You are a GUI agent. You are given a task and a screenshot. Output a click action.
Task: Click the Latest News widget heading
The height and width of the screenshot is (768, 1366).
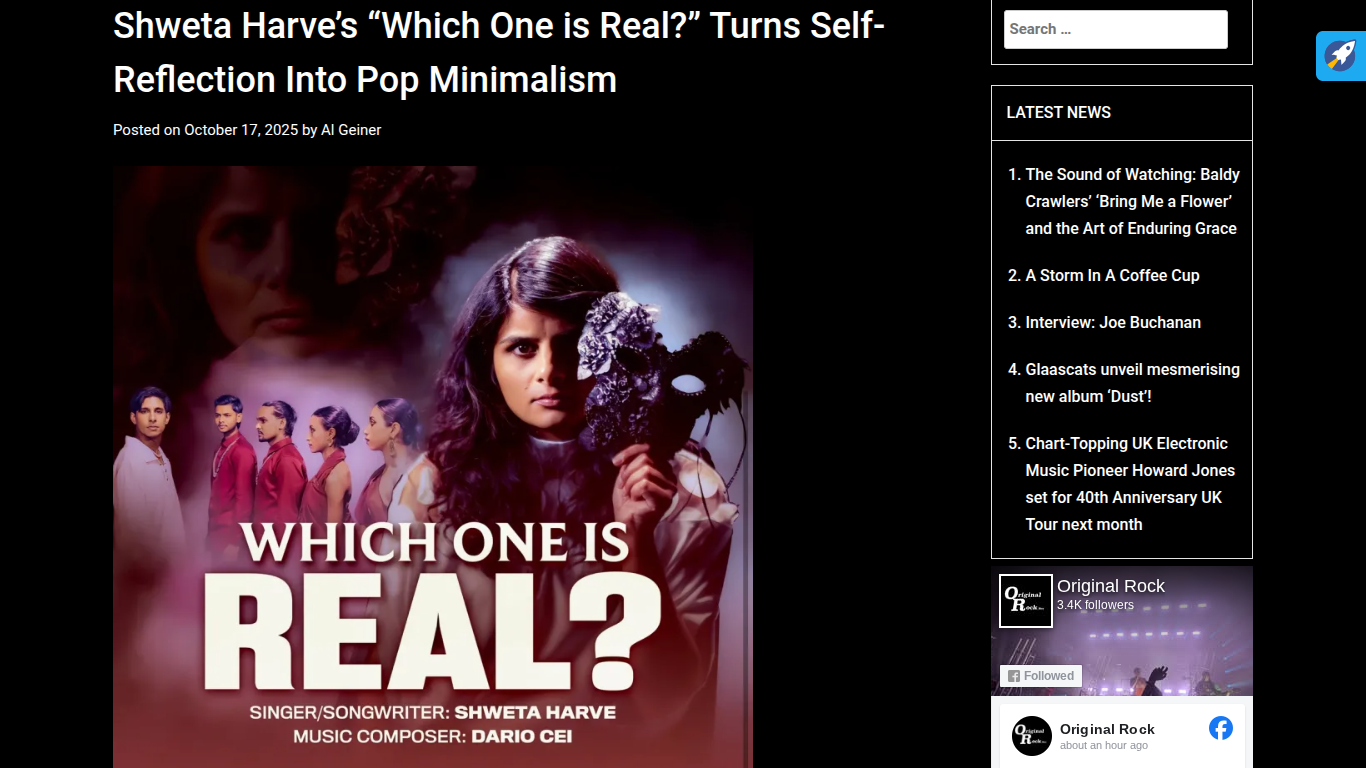(1058, 113)
